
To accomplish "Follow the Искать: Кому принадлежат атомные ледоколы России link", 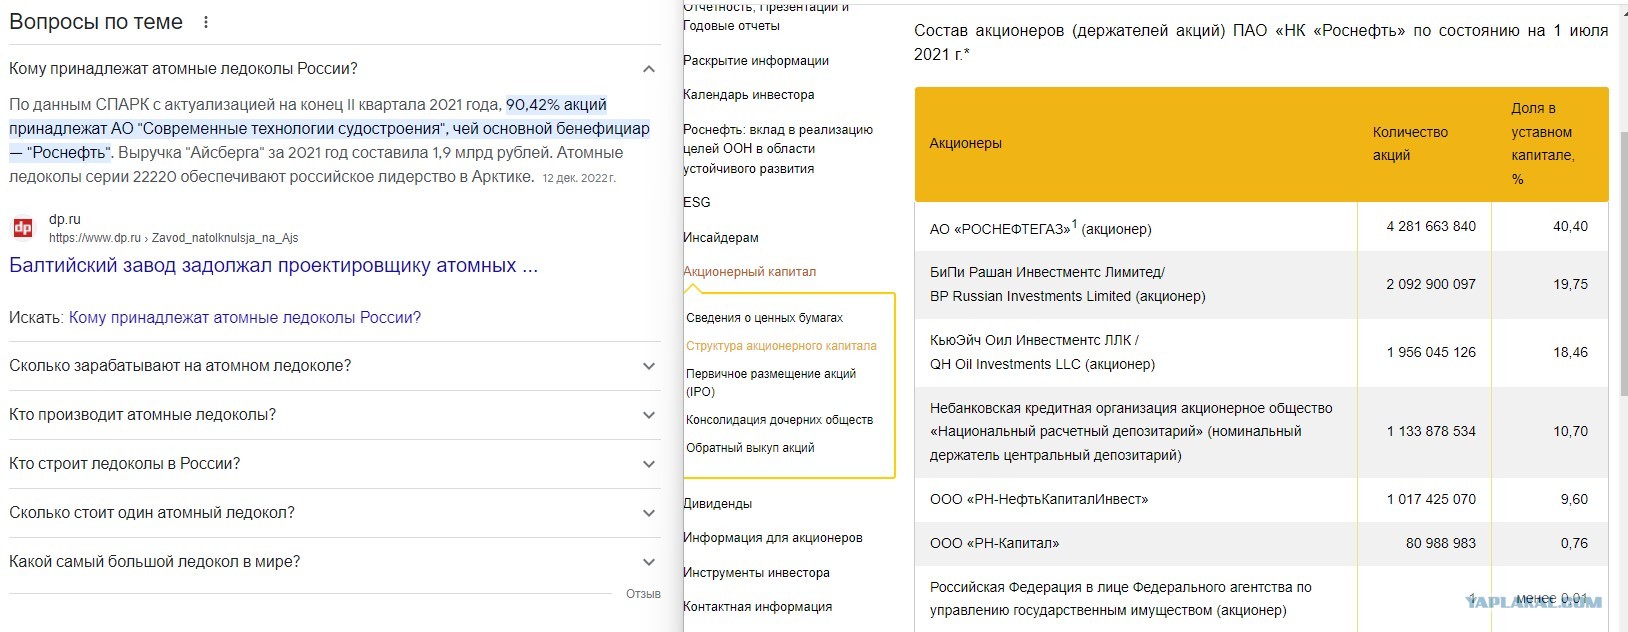I will pos(244,318).
